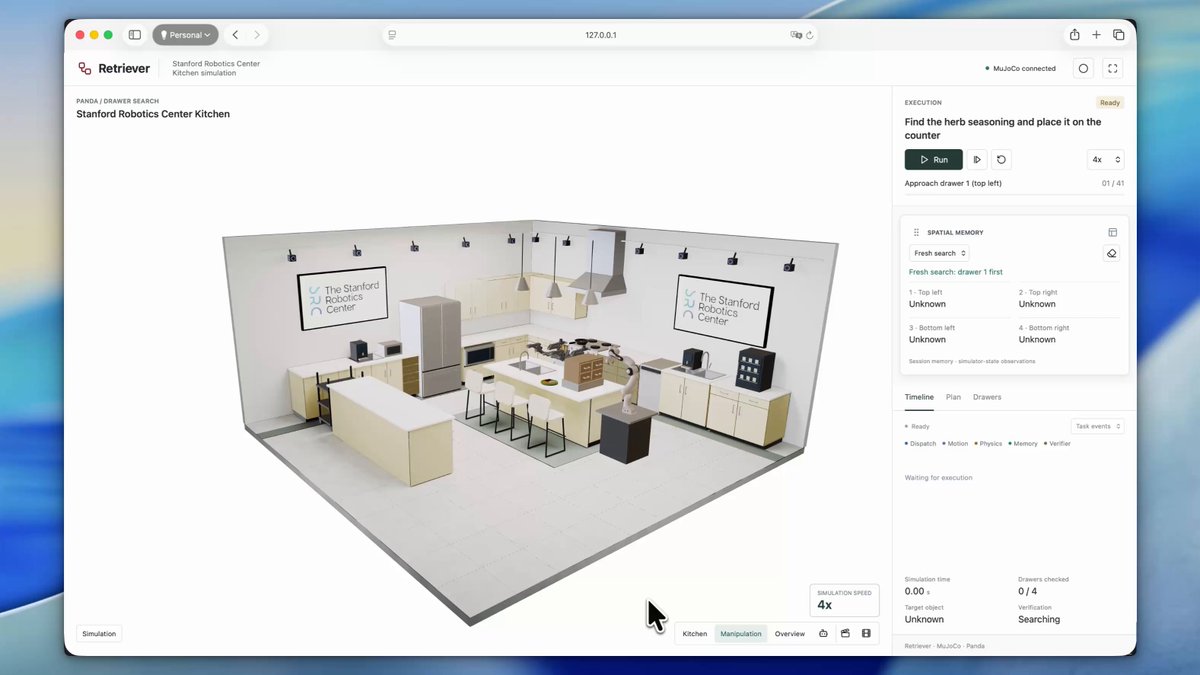This screenshot has width=1200, height=675.
Task: Open a new tab with the plus icon
Action: pos(1096,35)
